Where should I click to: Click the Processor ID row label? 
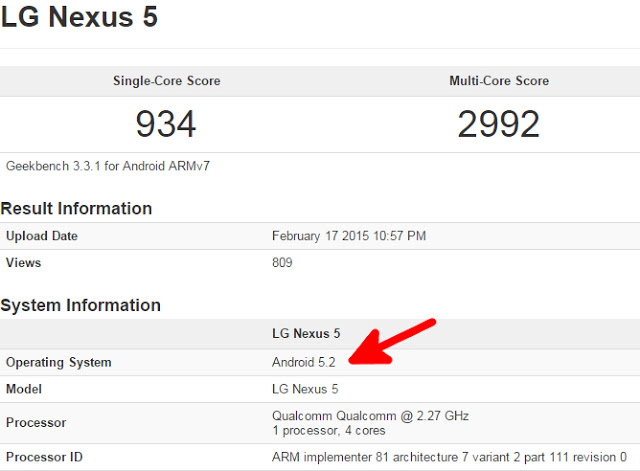44,457
